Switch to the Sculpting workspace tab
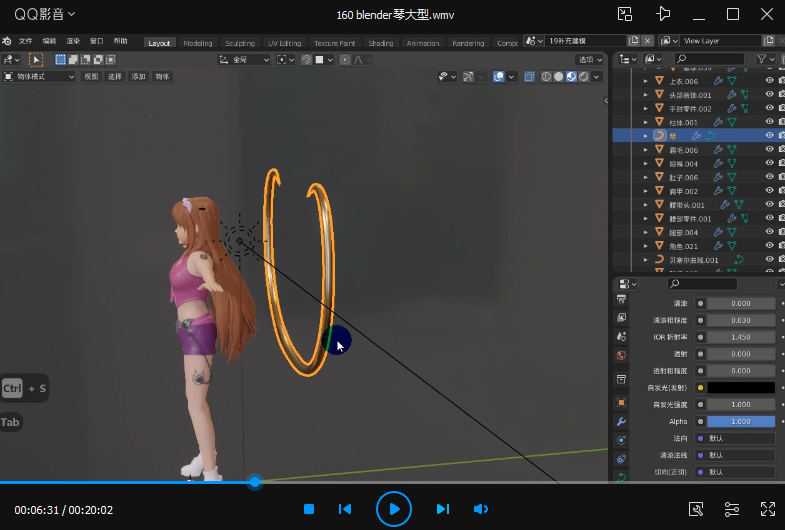This screenshot has height=530, width=785. coord(239,43)
